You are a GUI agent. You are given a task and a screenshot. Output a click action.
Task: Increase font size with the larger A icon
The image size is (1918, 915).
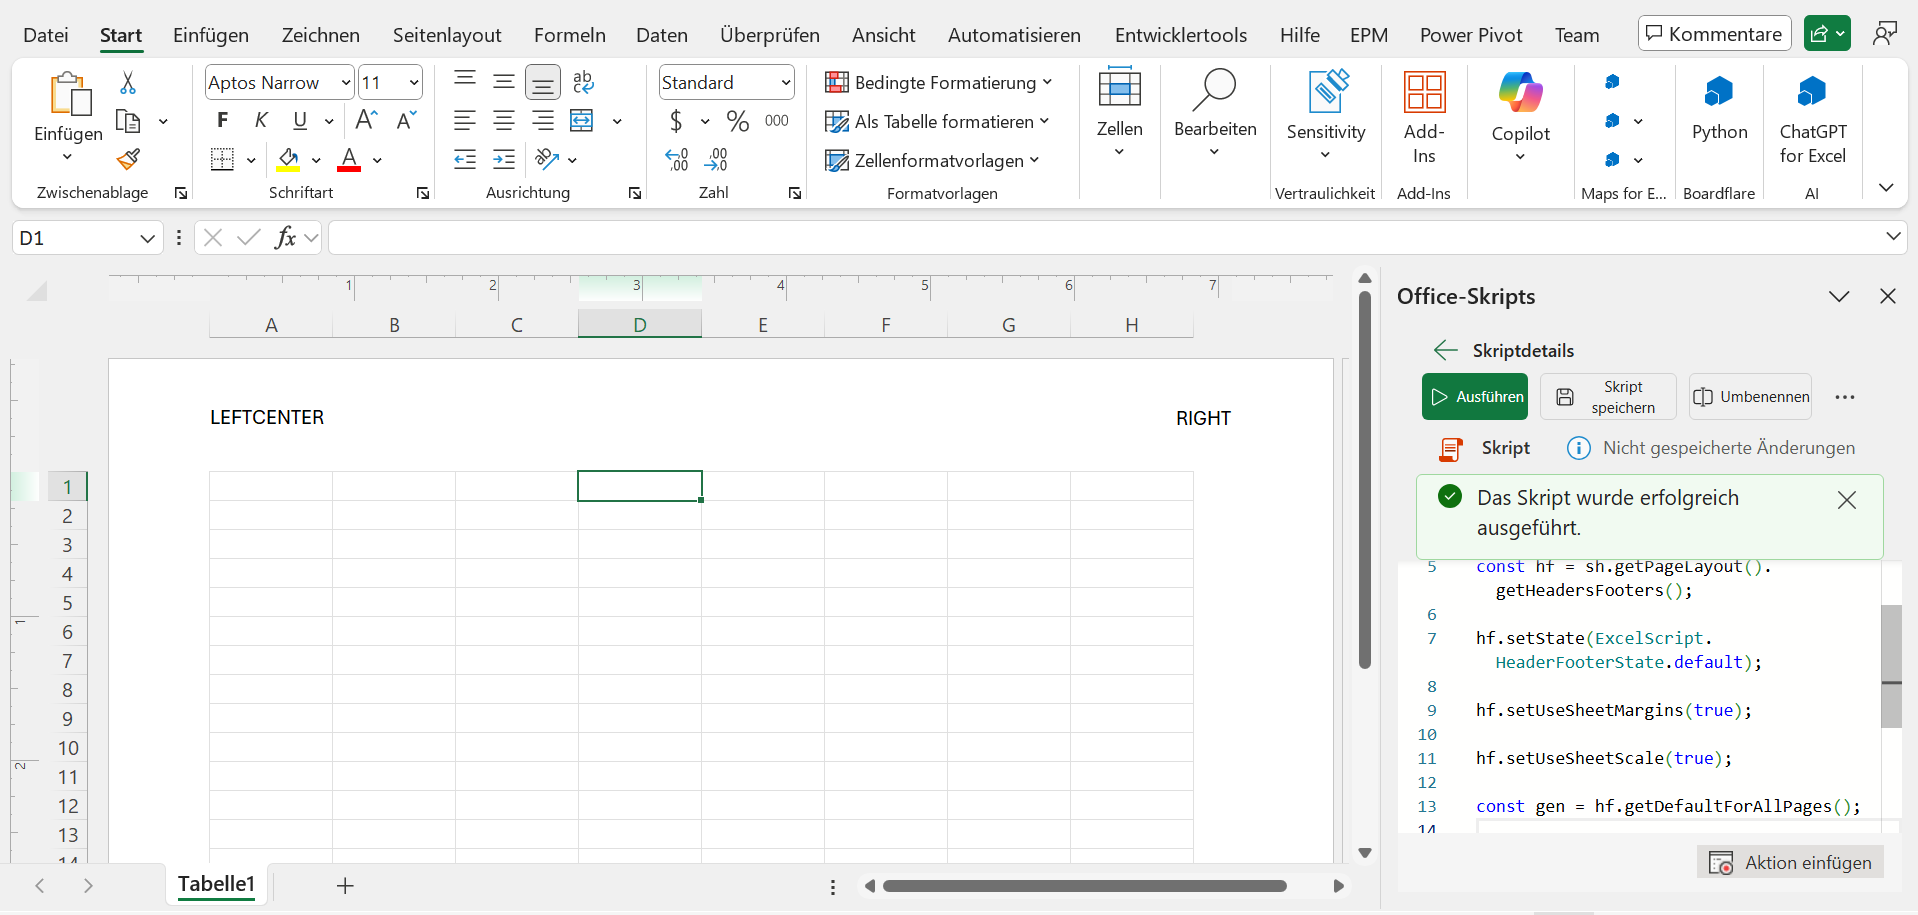367,120
